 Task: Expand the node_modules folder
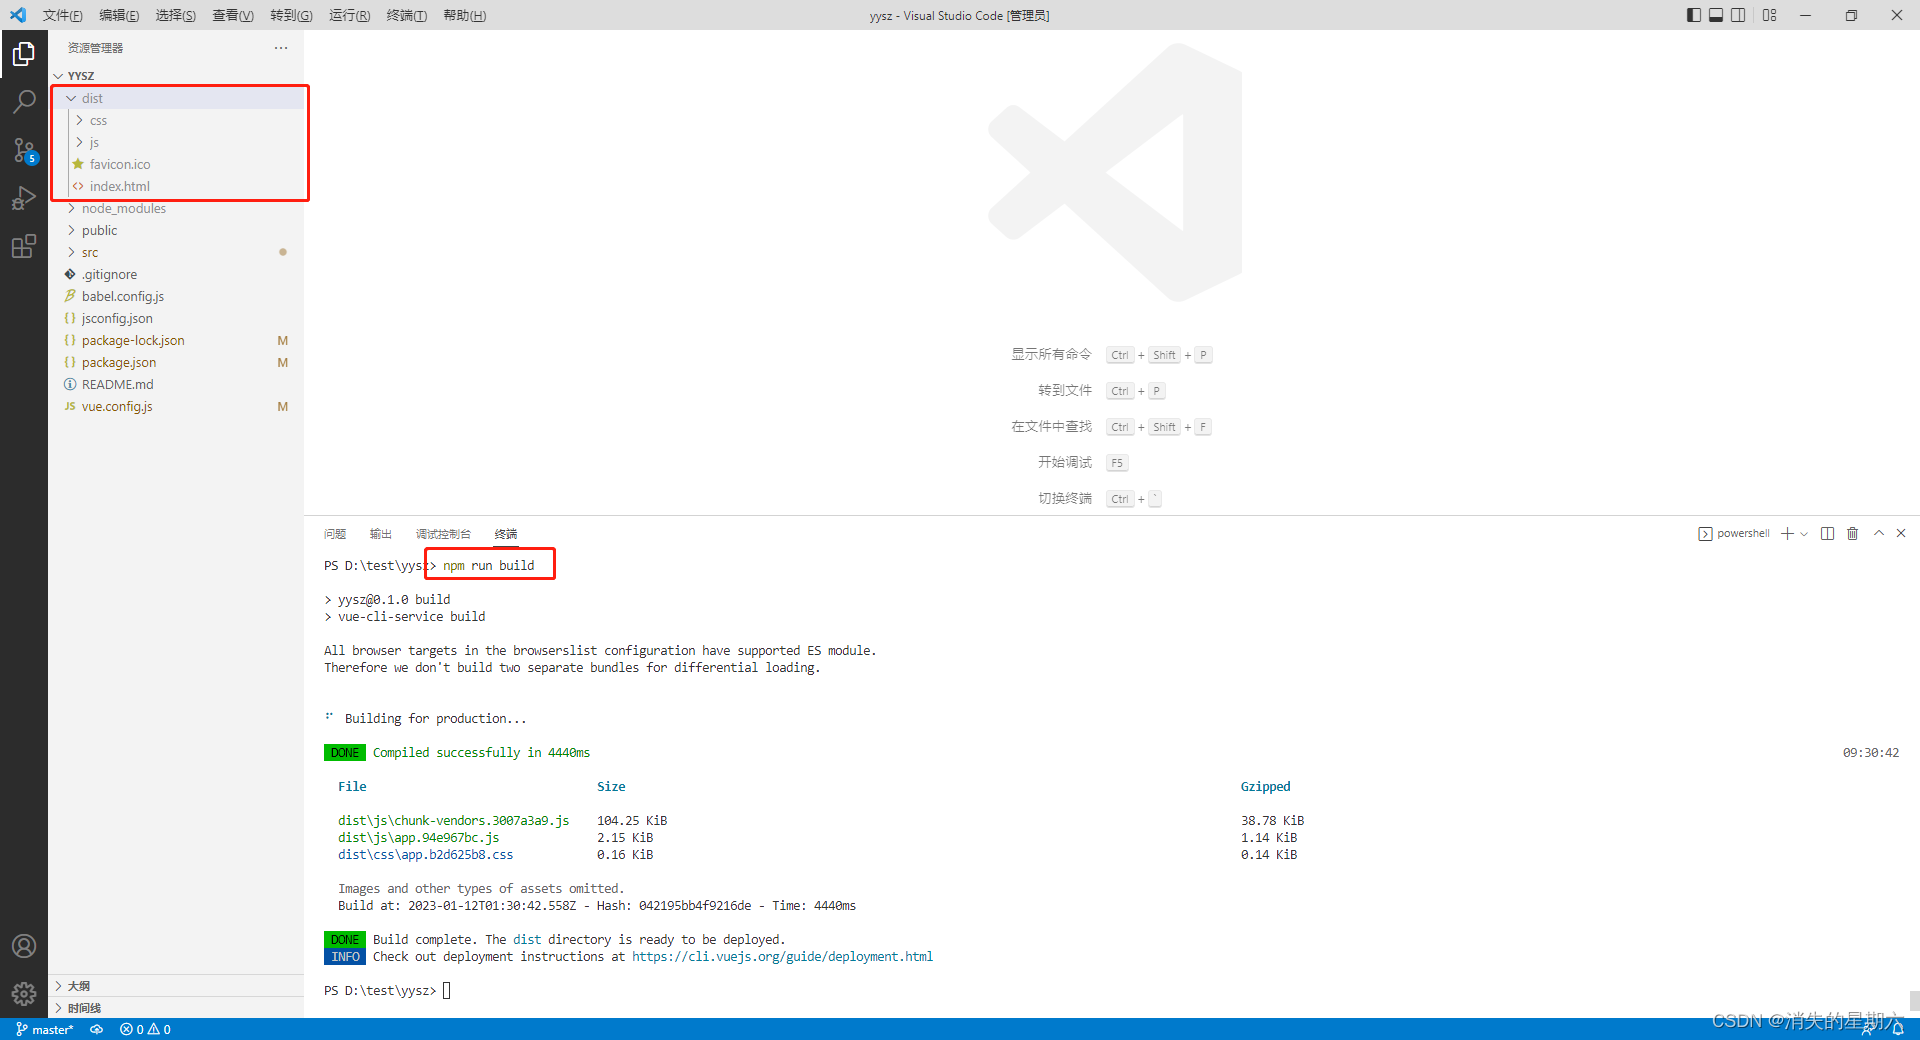point(176,208)
